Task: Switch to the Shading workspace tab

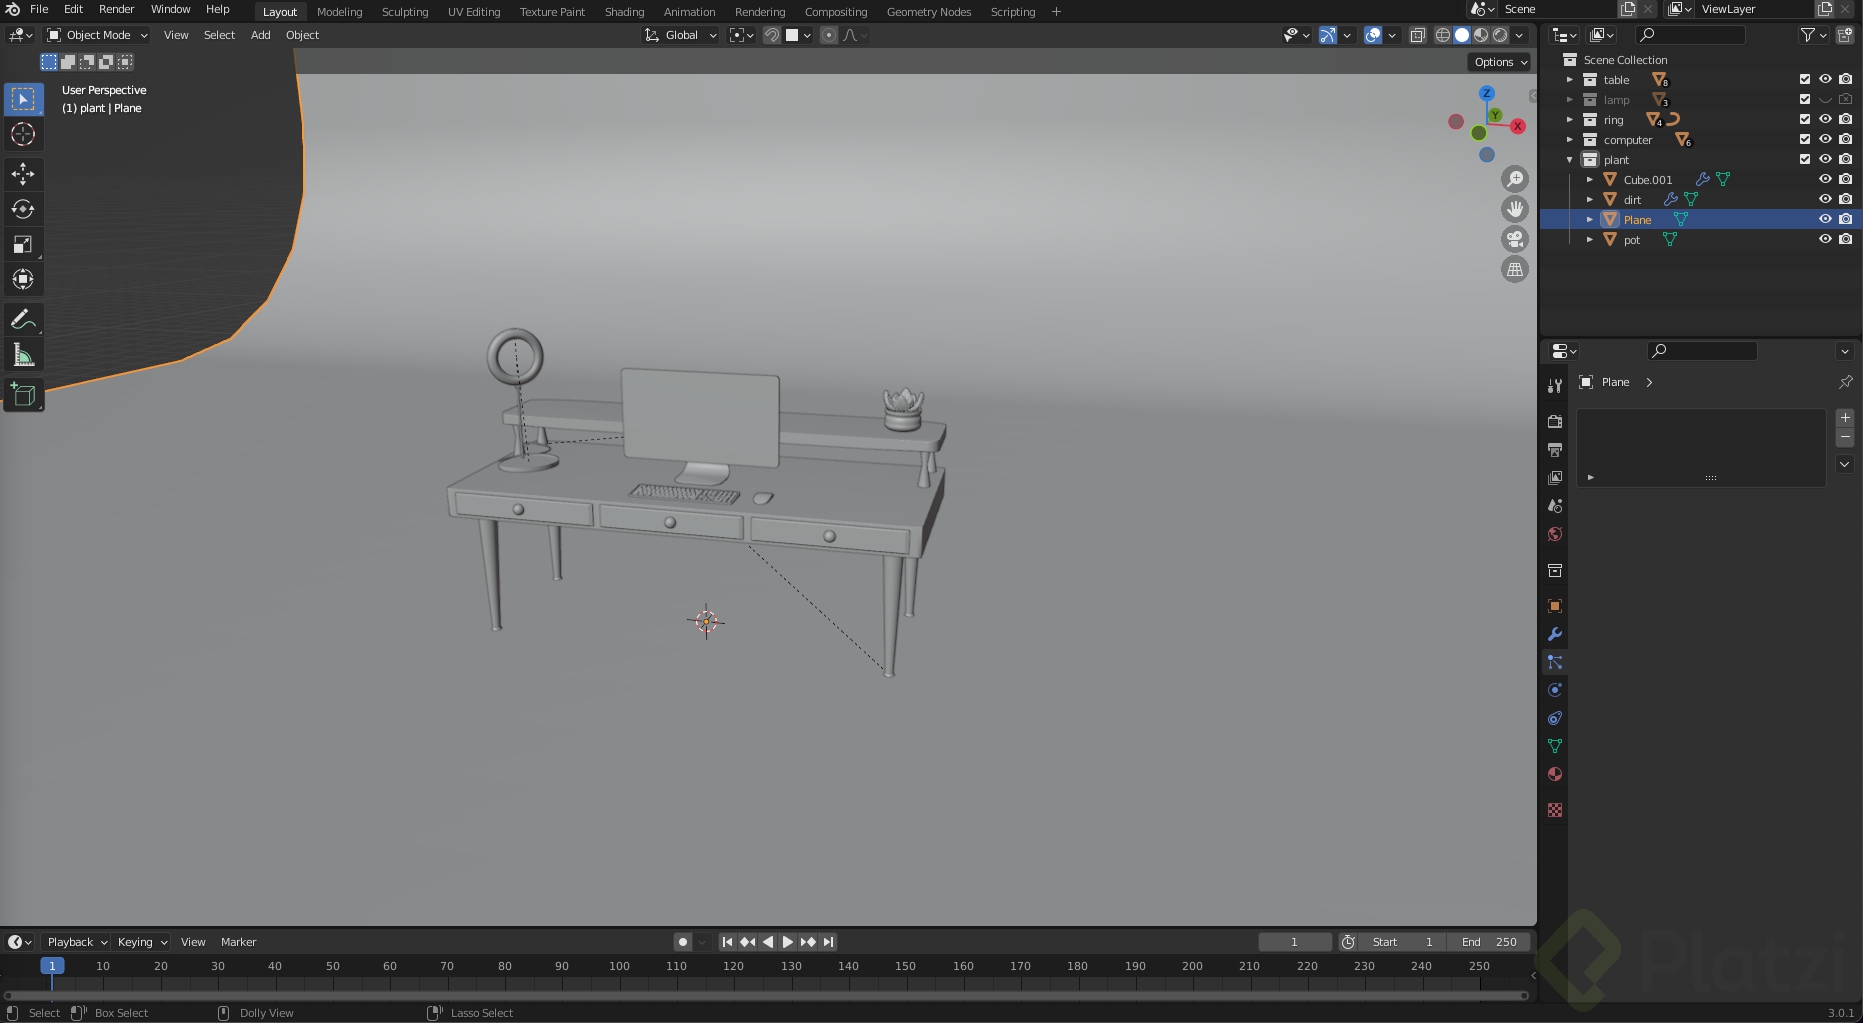Action: 624,11
